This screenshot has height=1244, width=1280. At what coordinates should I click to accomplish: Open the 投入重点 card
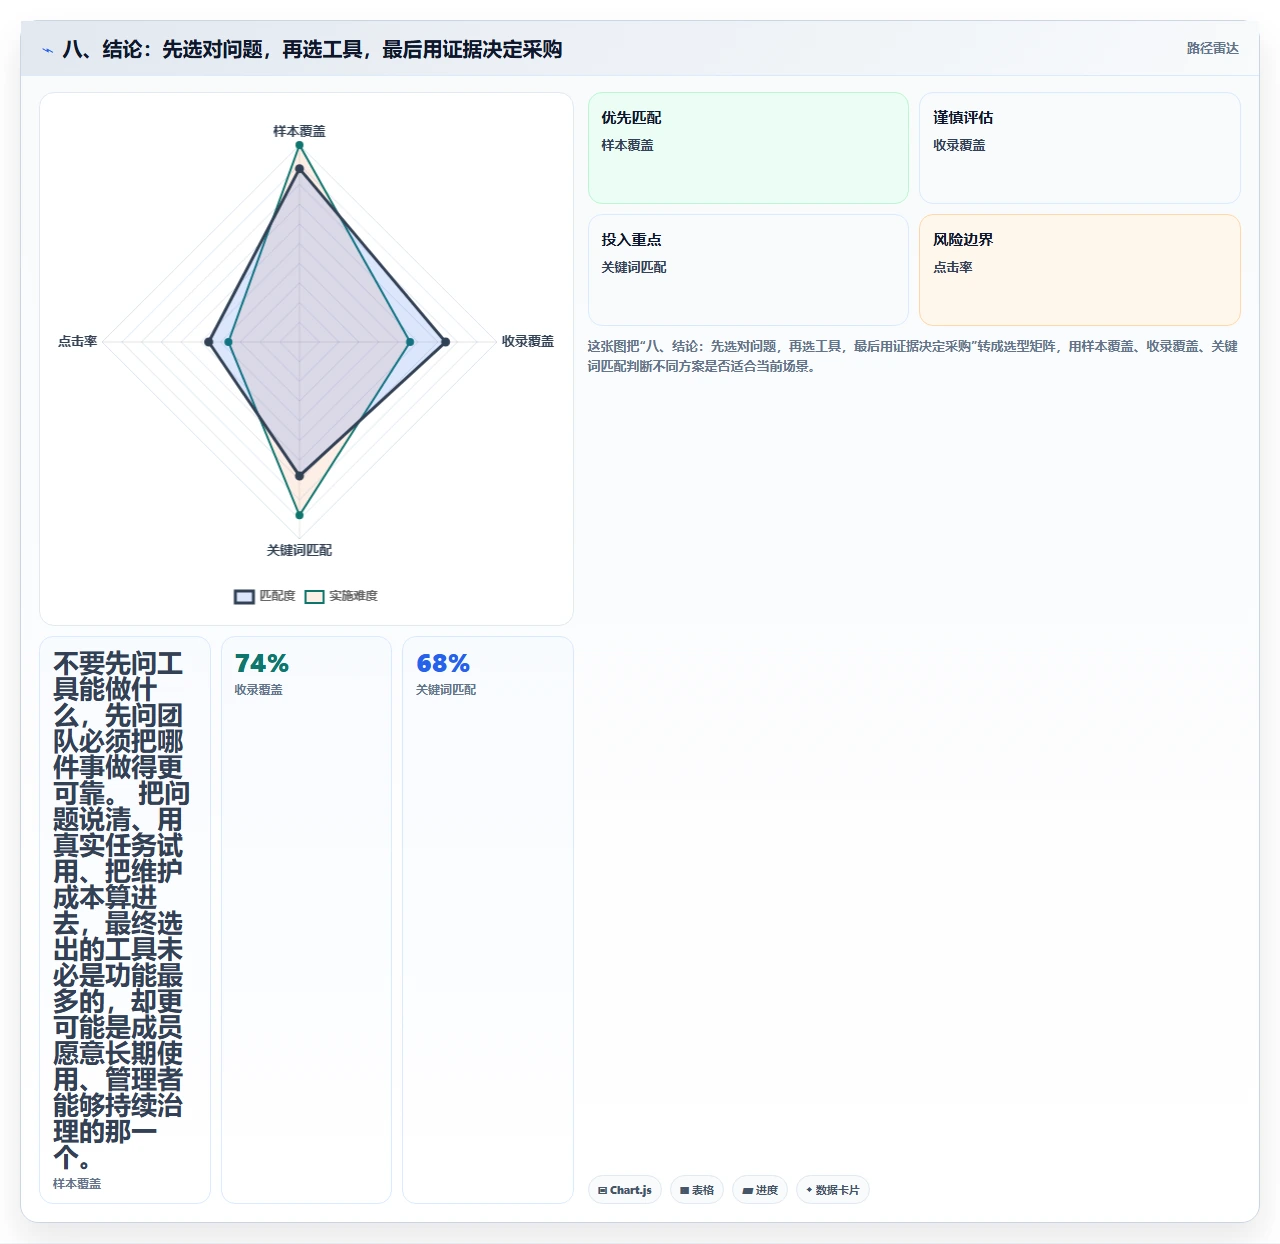coord(748,270)
